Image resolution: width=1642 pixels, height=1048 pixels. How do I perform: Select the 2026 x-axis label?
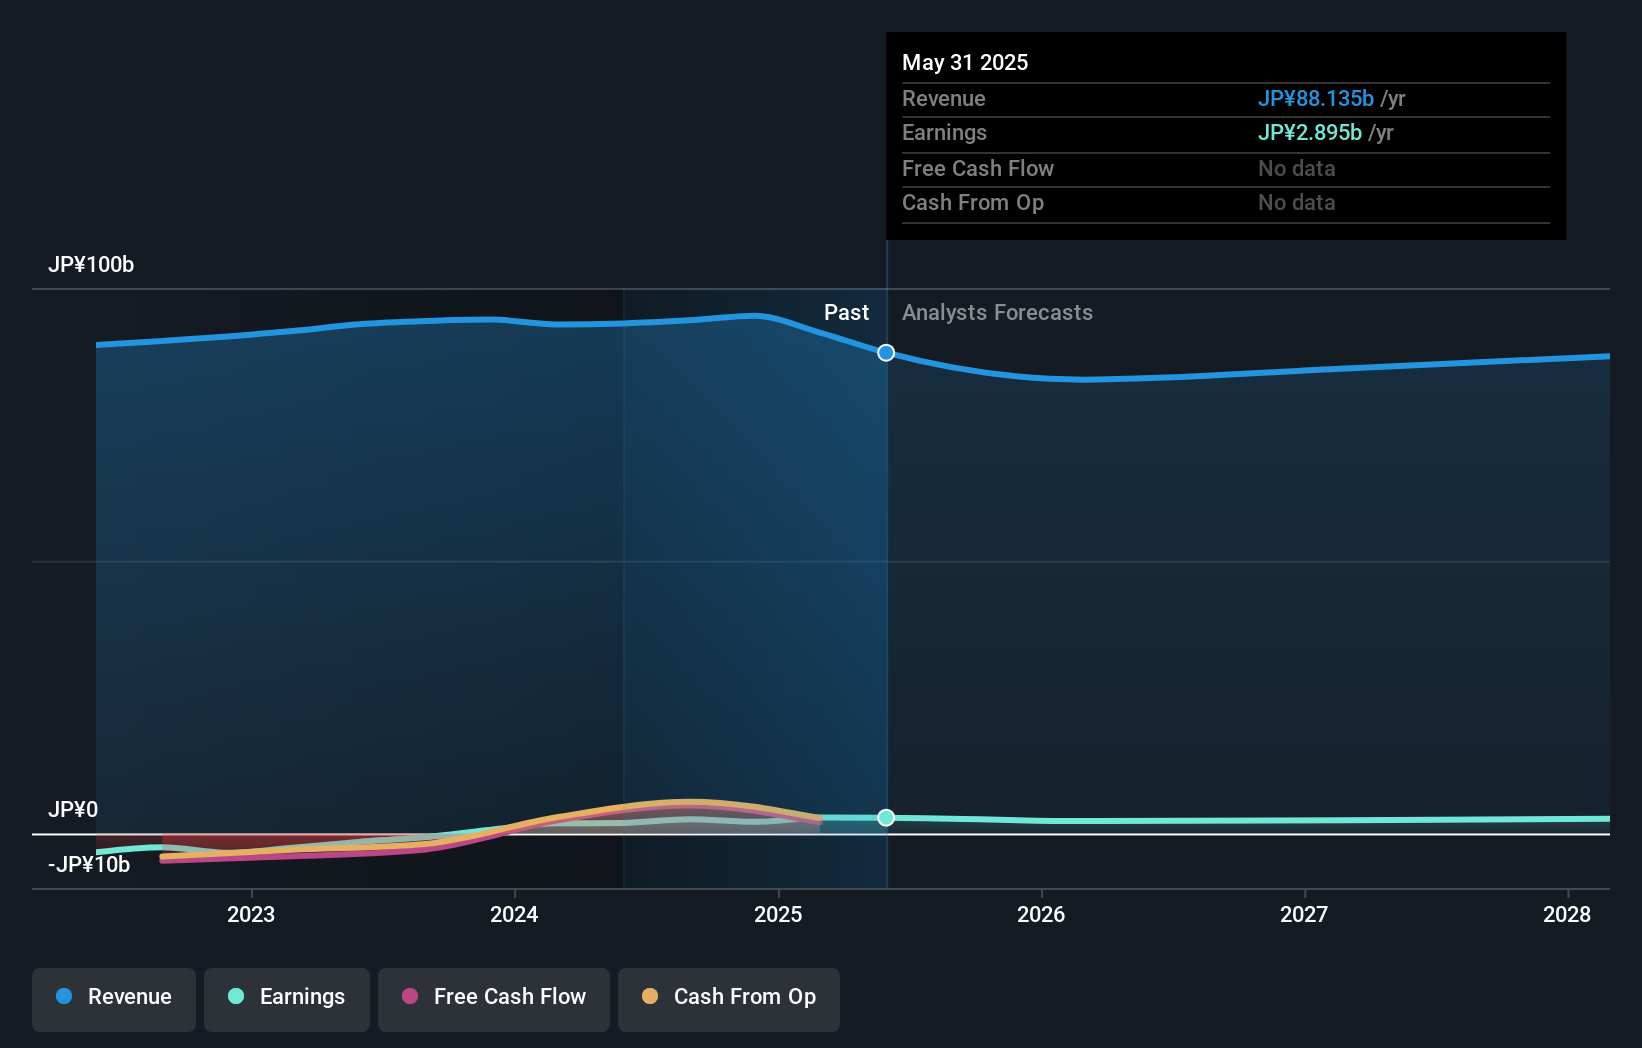pos(1041,914)
